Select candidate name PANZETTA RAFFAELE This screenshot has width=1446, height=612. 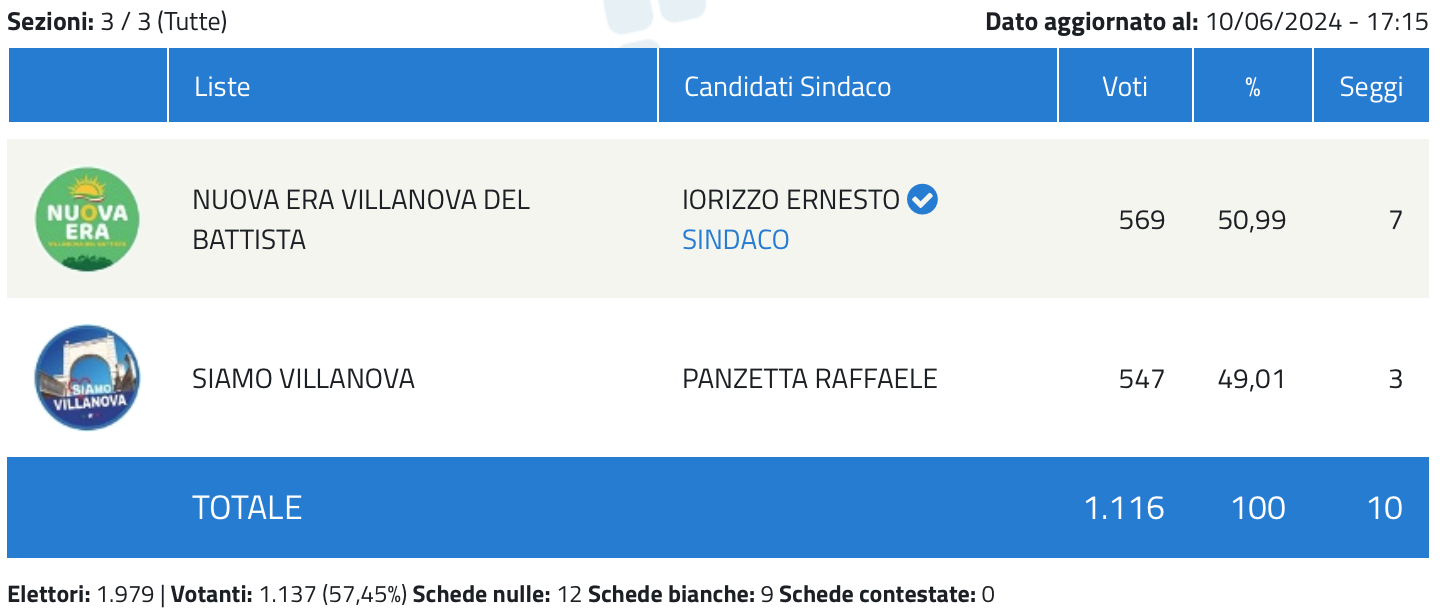point(810,379)
